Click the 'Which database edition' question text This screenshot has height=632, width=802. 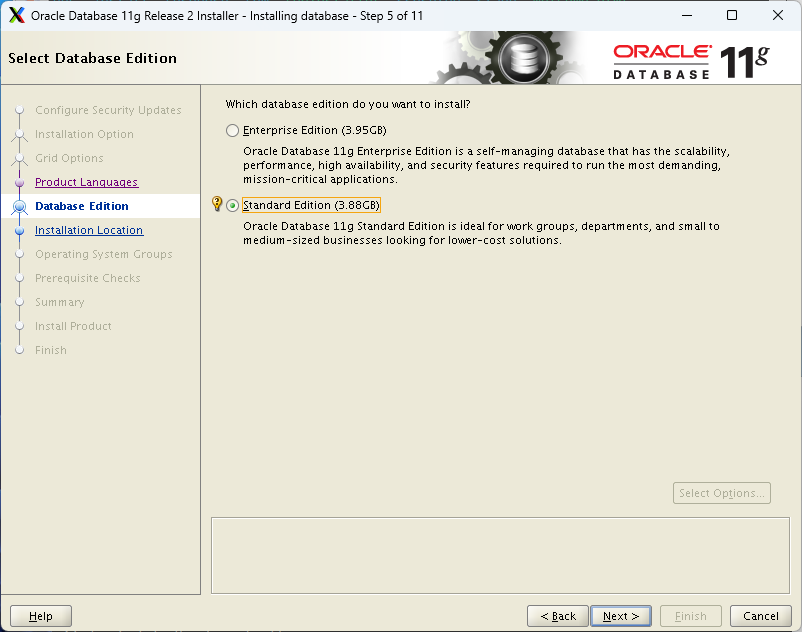pos(348,104)
